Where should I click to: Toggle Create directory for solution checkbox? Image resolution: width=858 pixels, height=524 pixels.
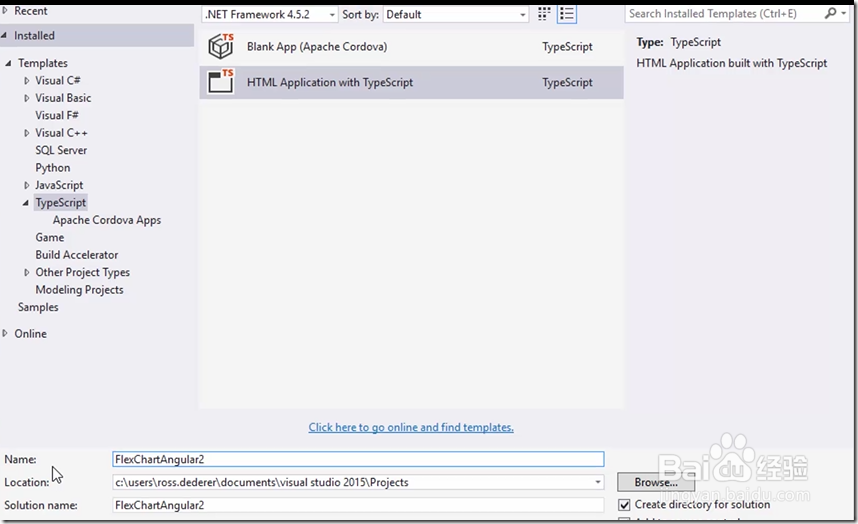tap(624, 504)
